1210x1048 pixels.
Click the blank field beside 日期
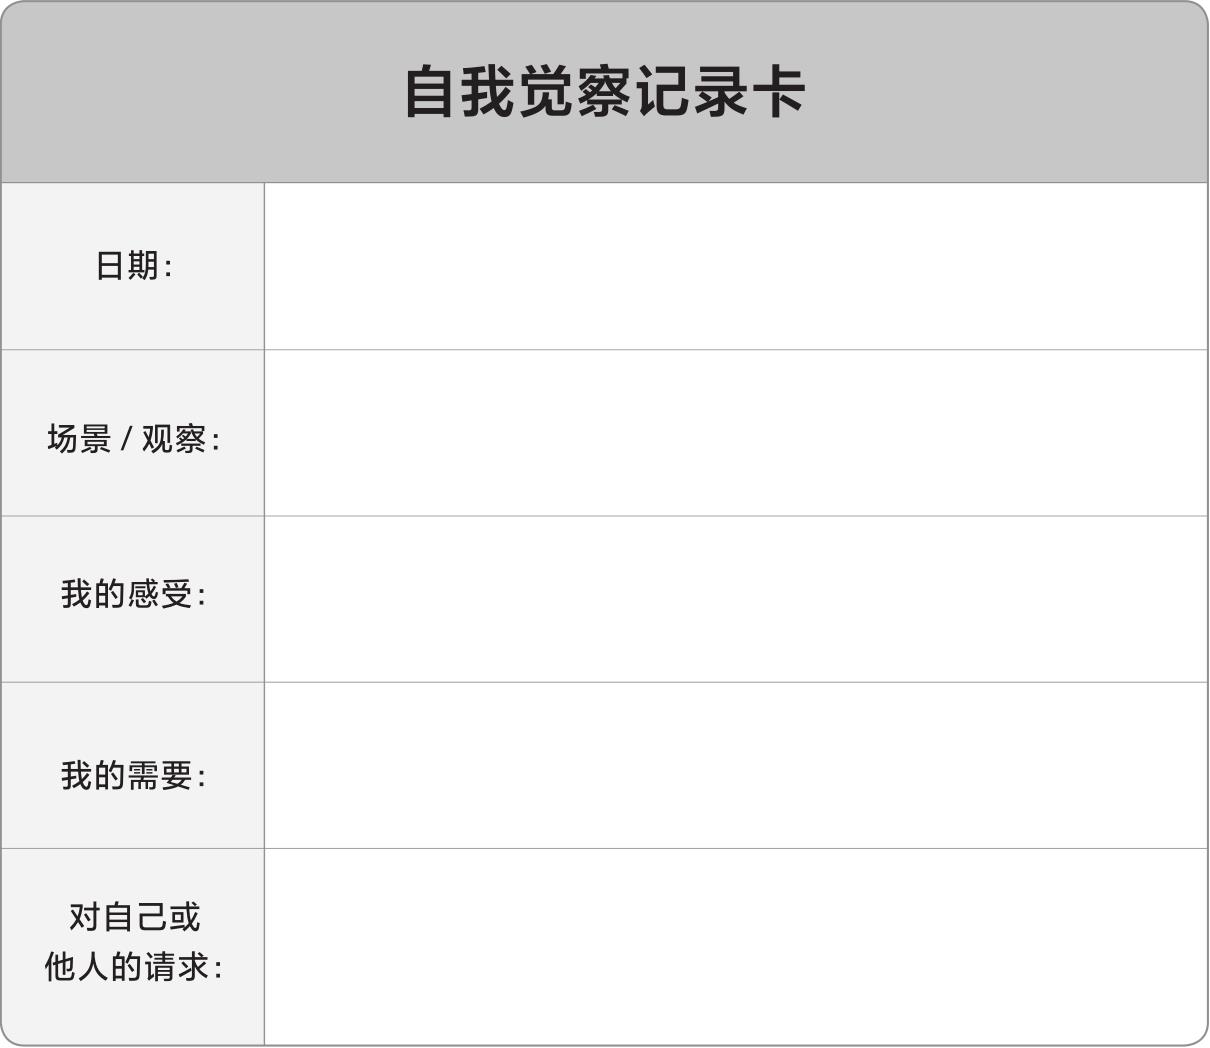tap(735, 266)
